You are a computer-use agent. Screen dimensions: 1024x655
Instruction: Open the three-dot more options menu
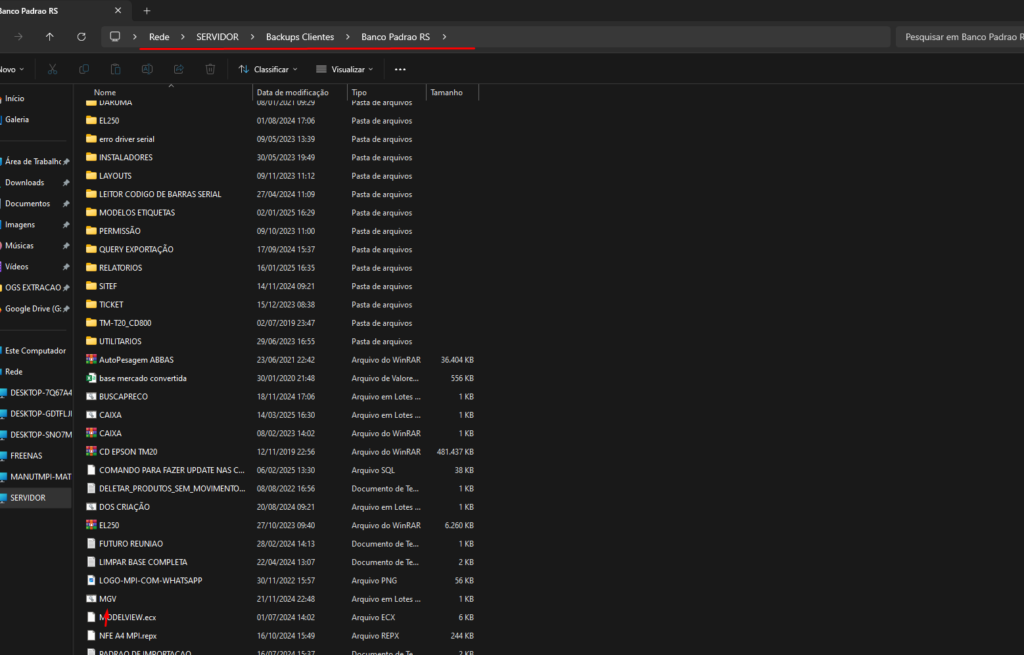pyautogui.click(x=400, y=70)
